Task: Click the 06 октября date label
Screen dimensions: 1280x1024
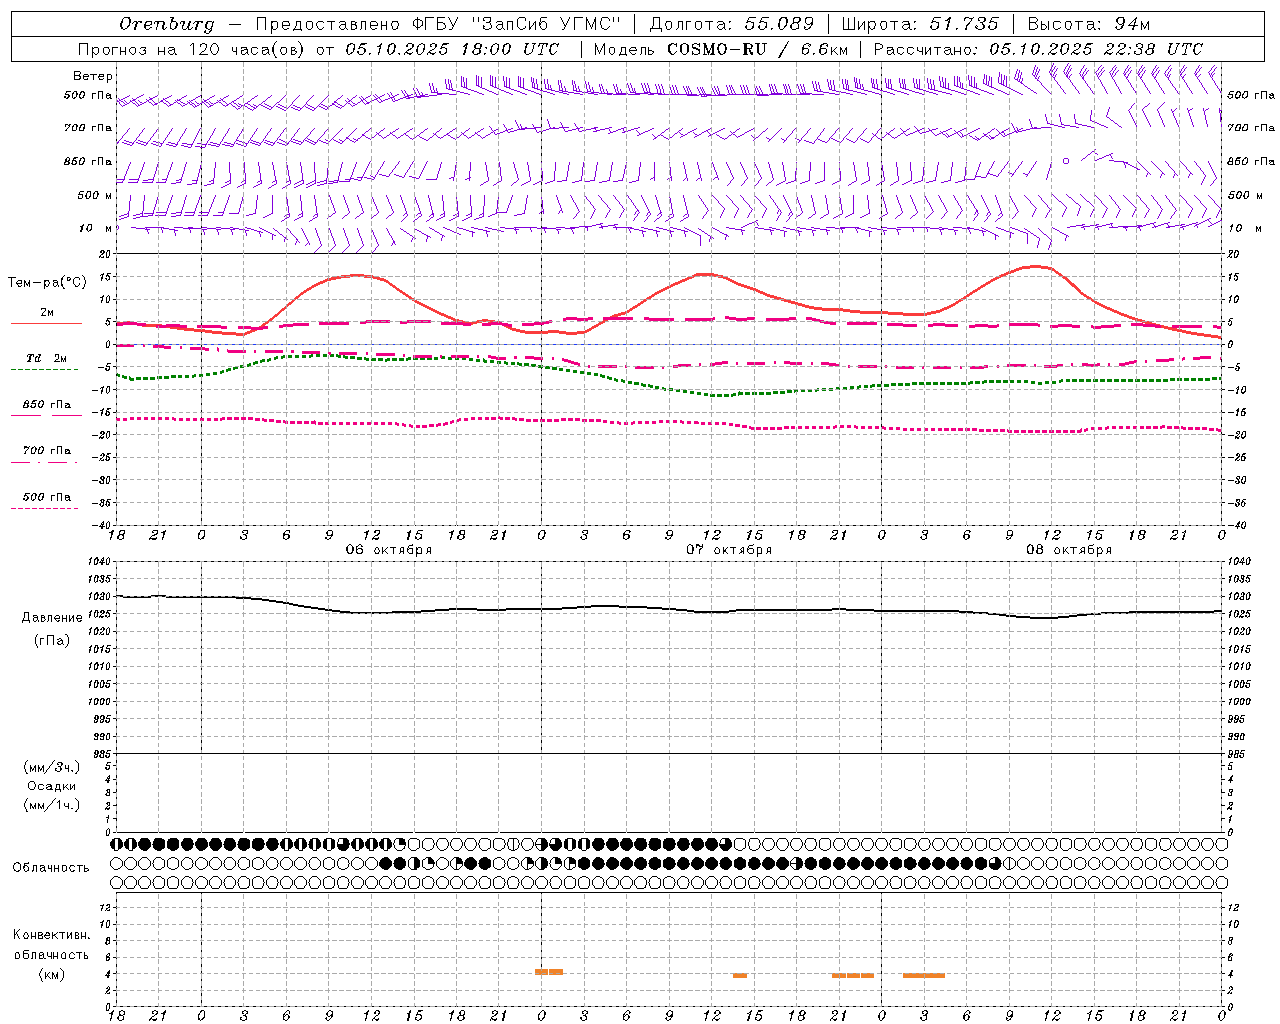Action: tap(389, 549)
